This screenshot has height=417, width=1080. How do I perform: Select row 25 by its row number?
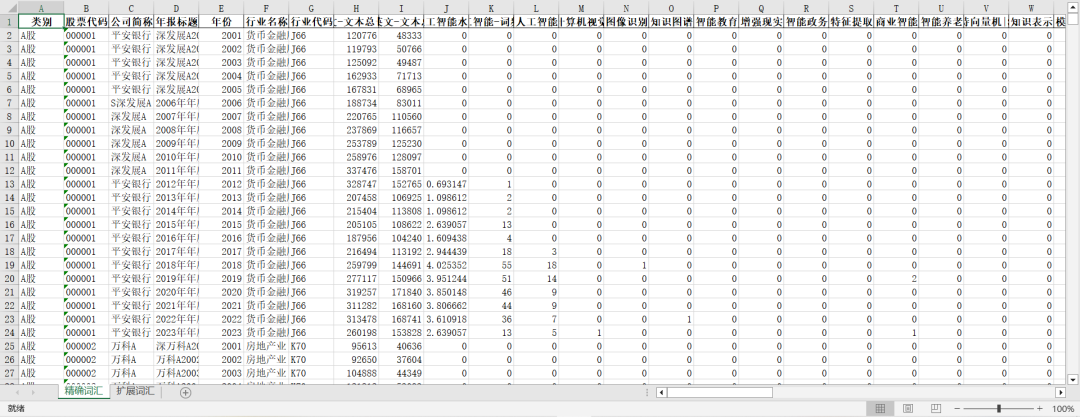click(x=9, y=346)
